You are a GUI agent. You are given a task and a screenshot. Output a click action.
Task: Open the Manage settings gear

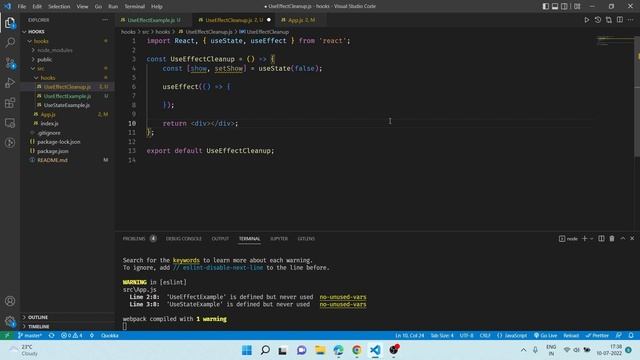pyautogui.click(x=10, y=321)
